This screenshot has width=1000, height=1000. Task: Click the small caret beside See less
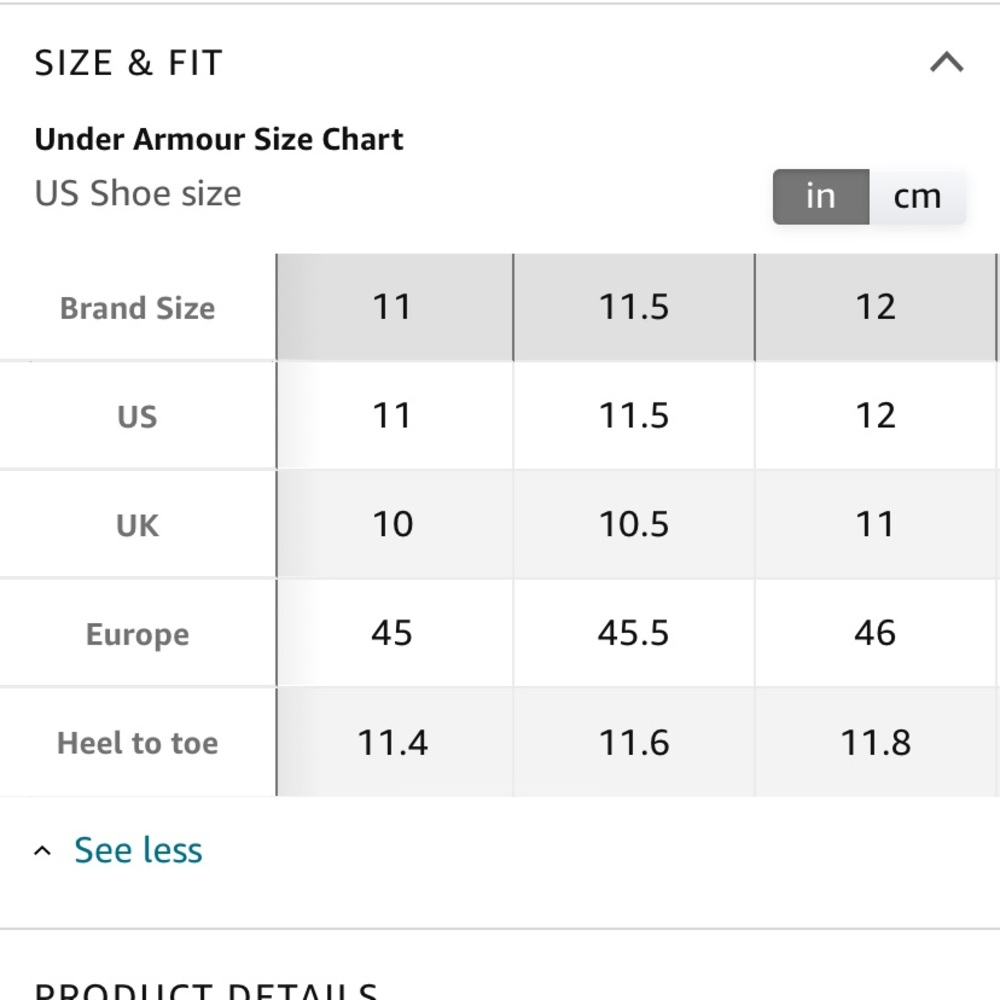42,852
